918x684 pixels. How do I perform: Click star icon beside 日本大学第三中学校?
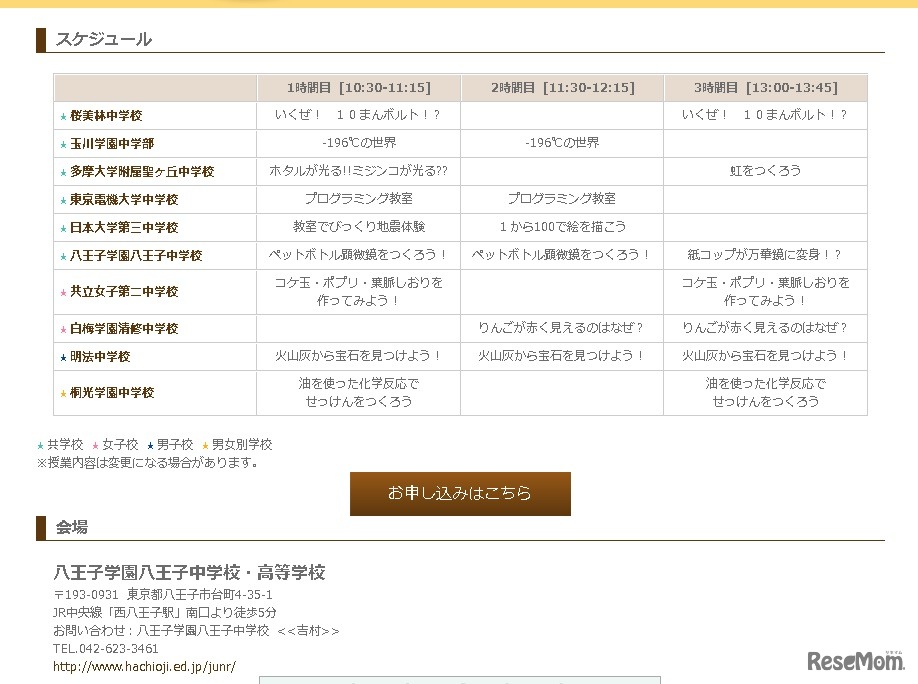coord(63,229)
